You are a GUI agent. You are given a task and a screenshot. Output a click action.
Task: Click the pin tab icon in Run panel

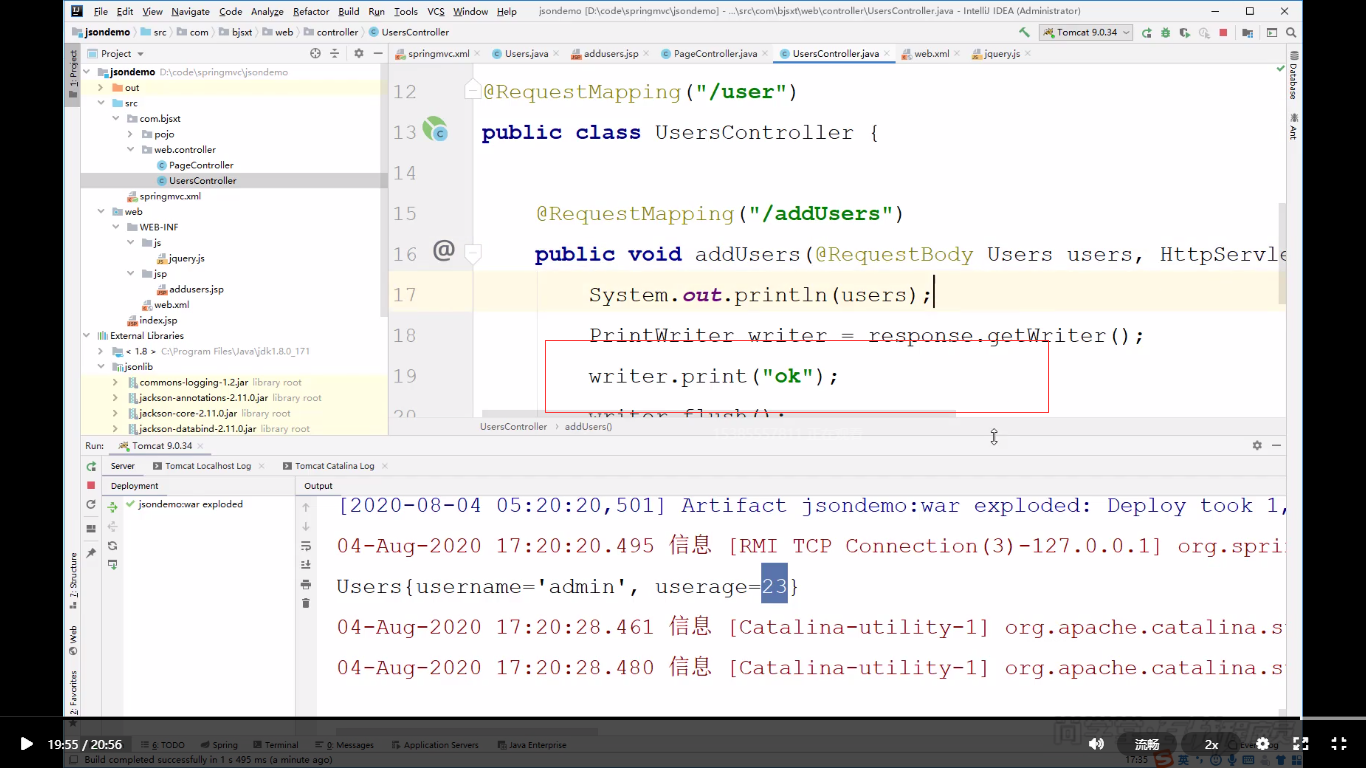click(x=91, y=553)
